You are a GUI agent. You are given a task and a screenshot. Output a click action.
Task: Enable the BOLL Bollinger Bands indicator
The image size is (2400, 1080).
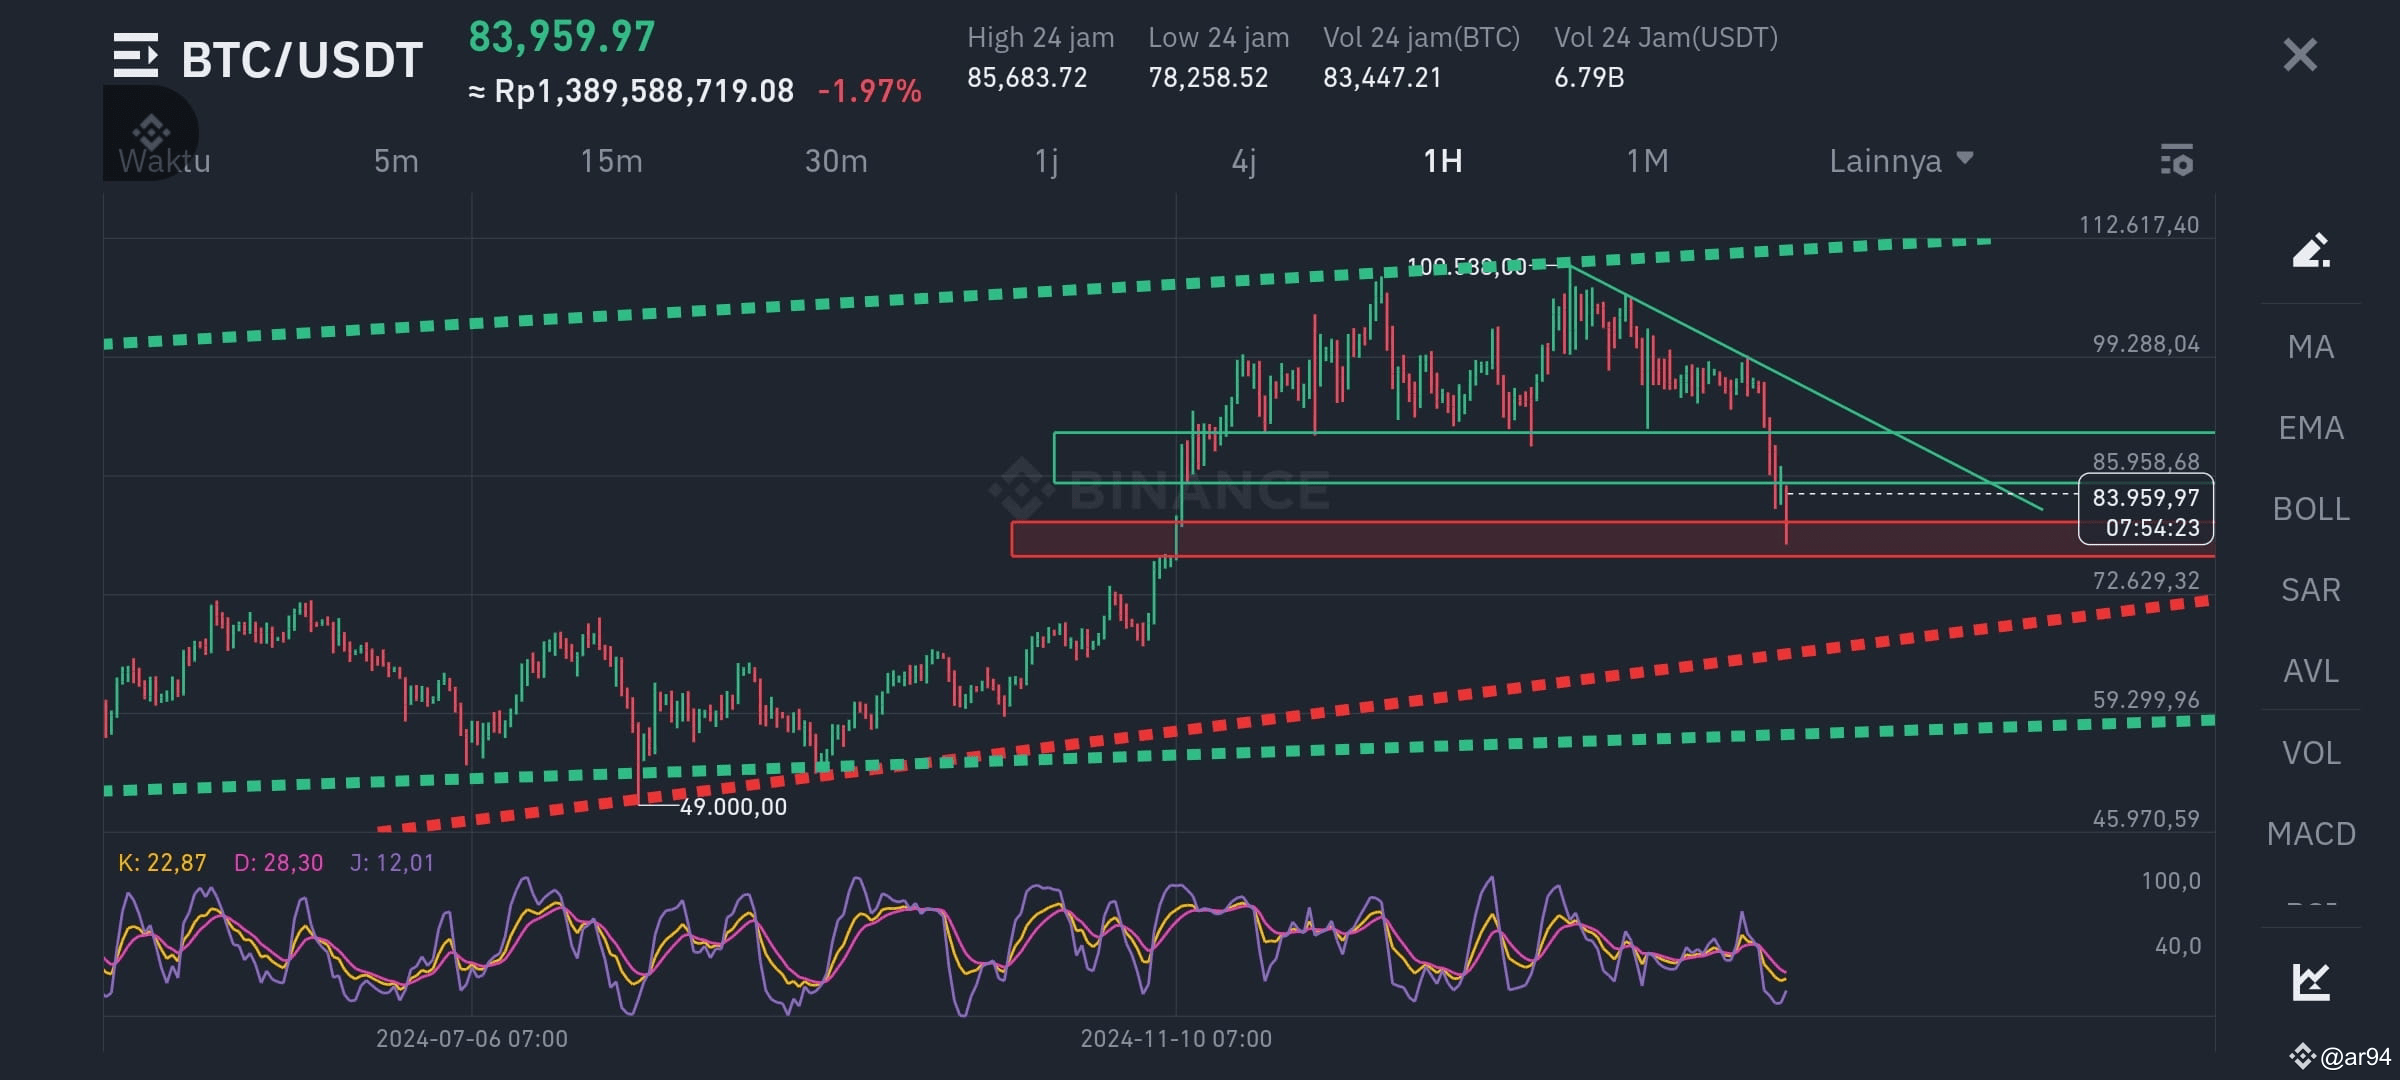[2310, 509]
